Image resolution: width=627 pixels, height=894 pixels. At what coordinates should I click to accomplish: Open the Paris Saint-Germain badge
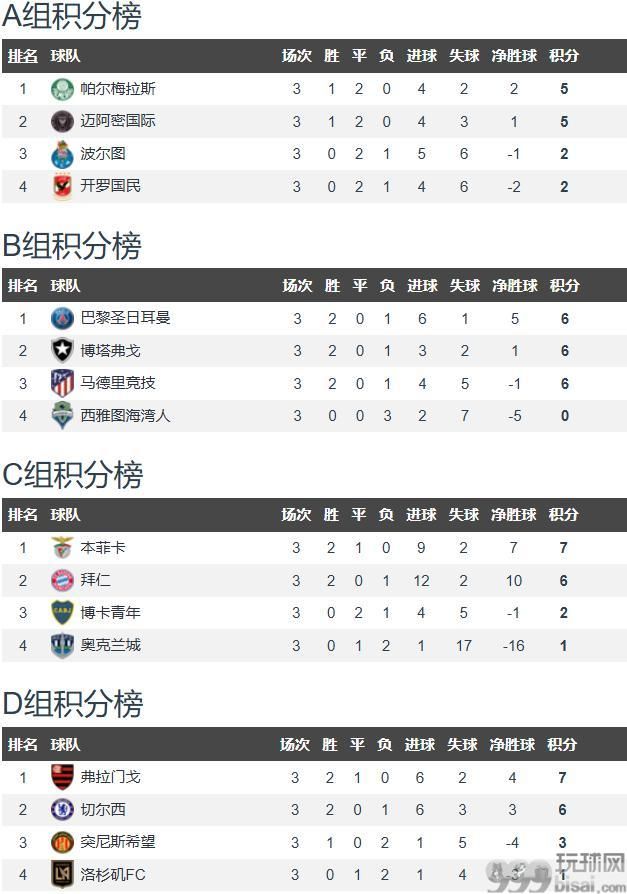pyautogui.click(x=62, y=319)
